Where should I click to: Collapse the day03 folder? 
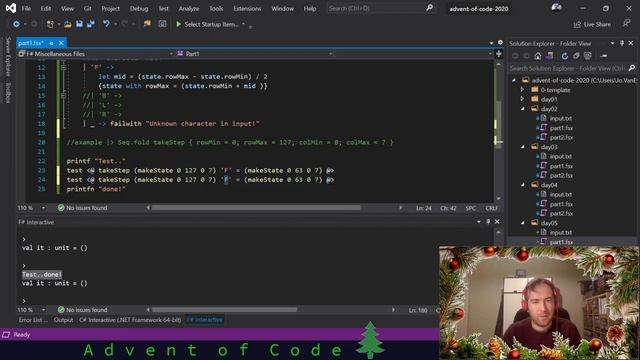[x=523, y=147]
